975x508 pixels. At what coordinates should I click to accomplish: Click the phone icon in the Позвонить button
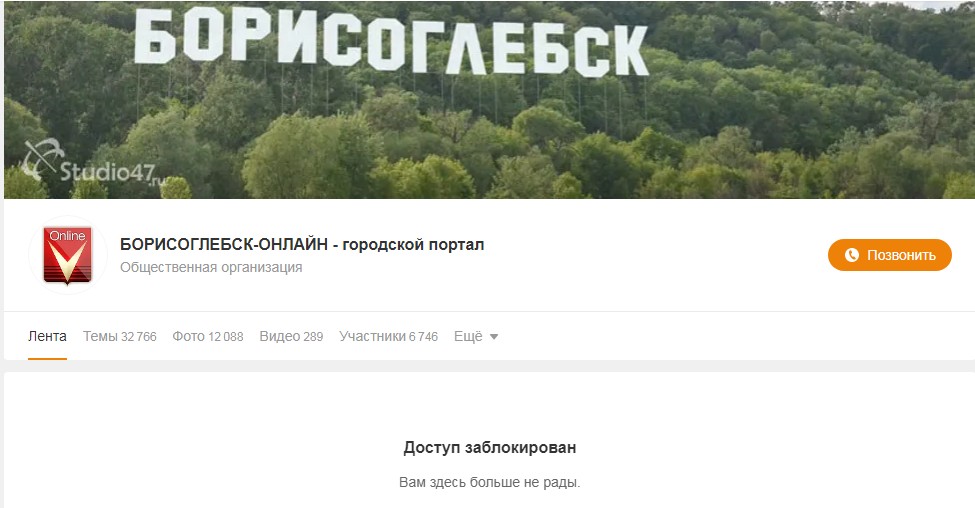pyautogui.click(x=851, y=255)
